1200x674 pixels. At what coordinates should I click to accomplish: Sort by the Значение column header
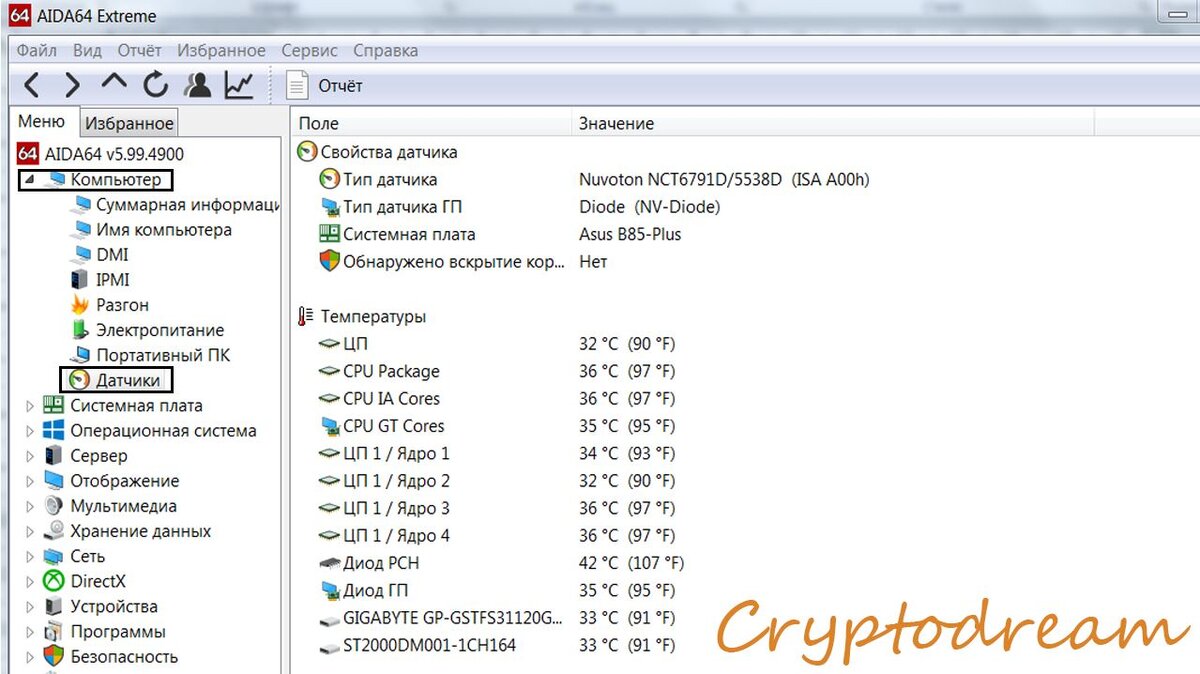[x=834, y=123]
